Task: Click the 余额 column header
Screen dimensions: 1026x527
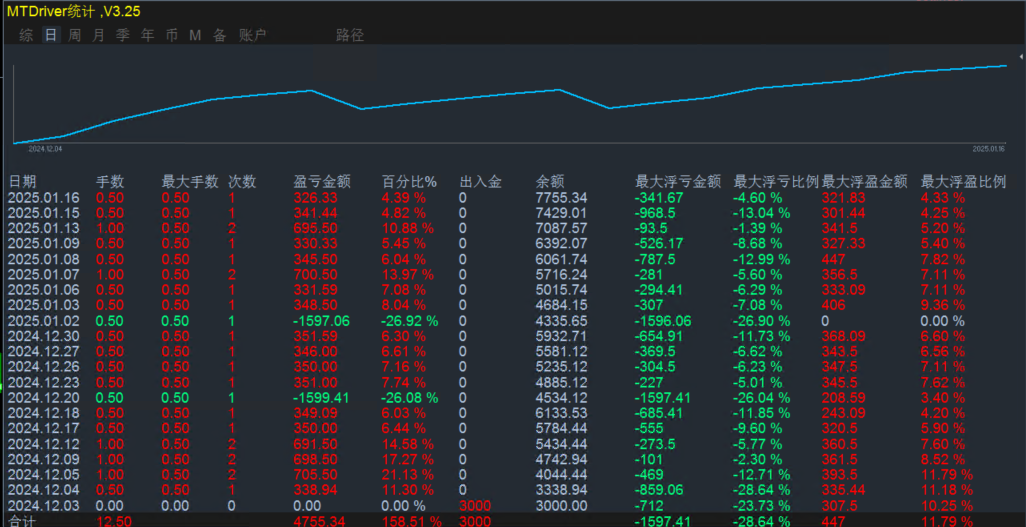Action: pos(550,181)
